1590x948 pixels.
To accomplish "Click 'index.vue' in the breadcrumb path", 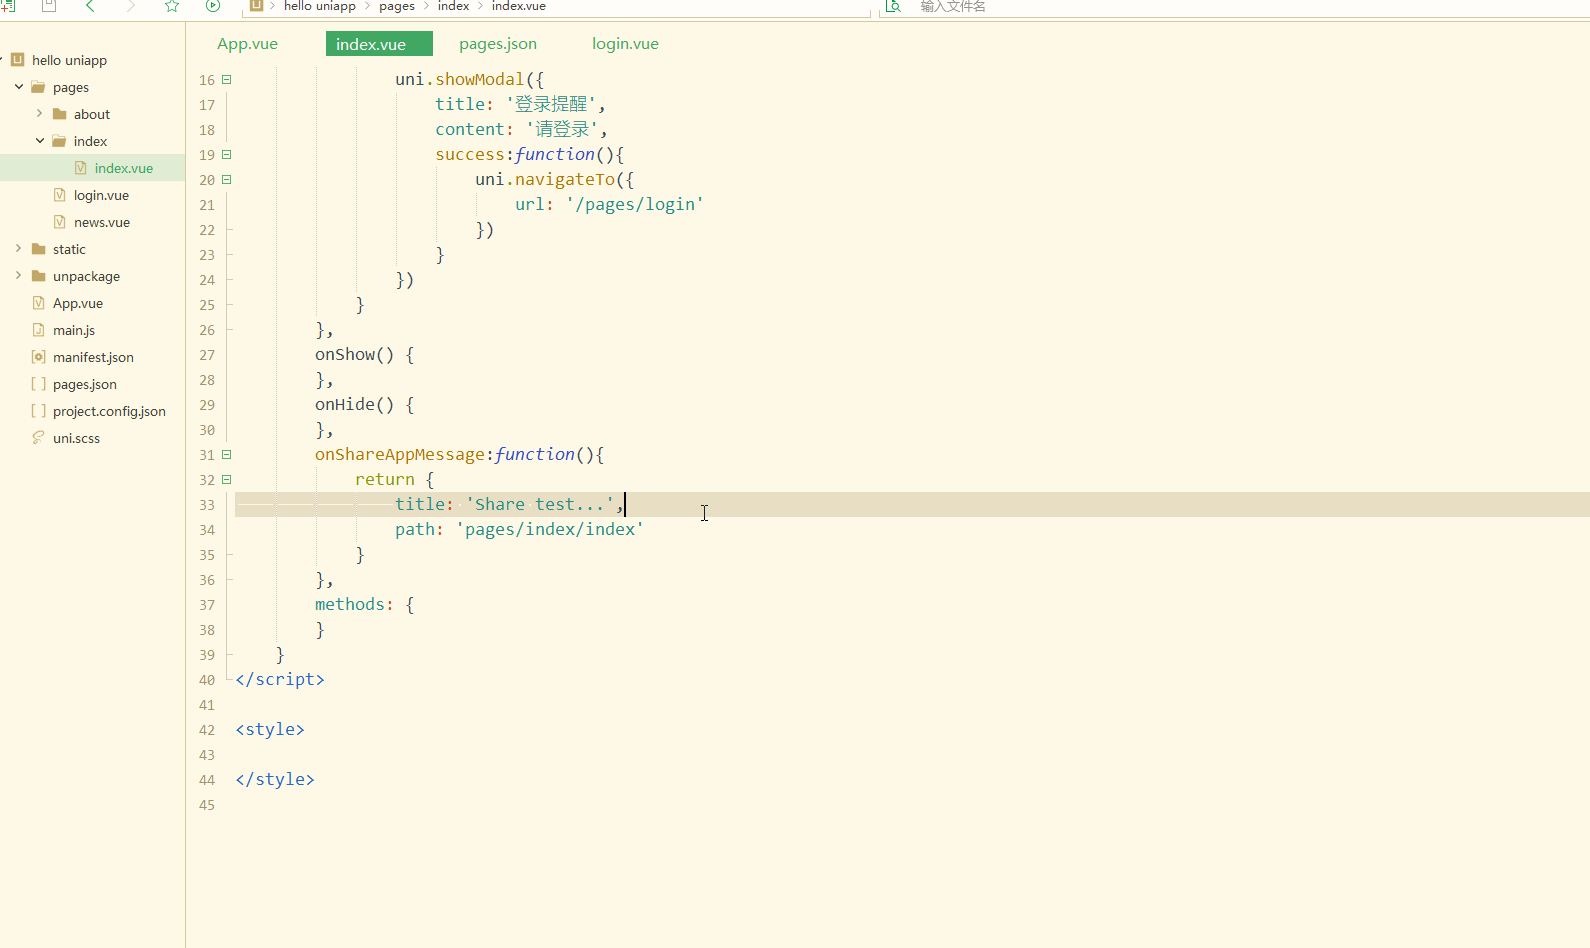I will 518,6.
